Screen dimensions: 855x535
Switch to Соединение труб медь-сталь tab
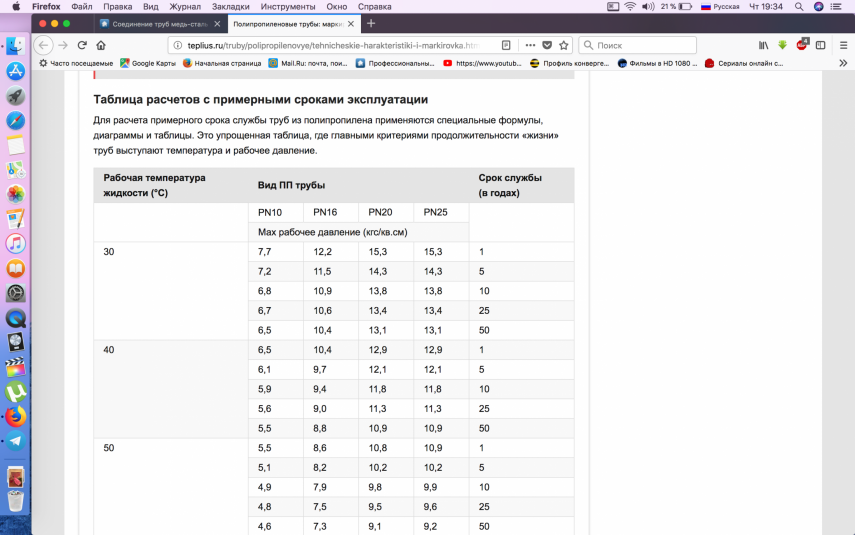click(160, 24)
